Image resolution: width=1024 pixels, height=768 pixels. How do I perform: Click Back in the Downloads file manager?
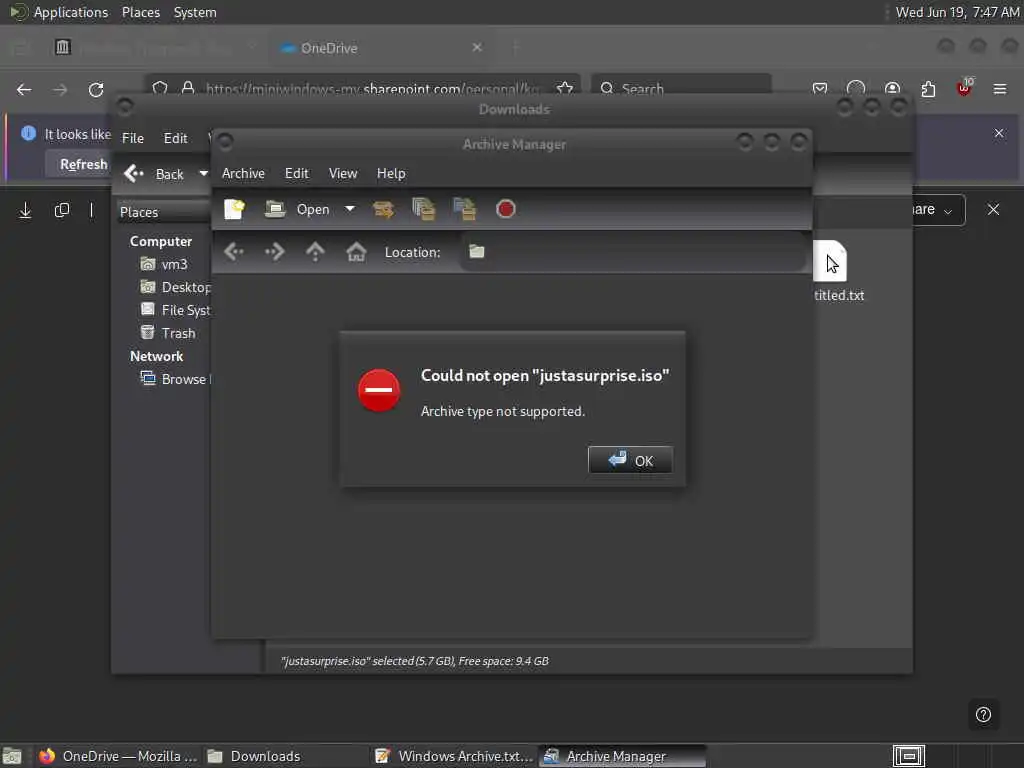(154, 174)
